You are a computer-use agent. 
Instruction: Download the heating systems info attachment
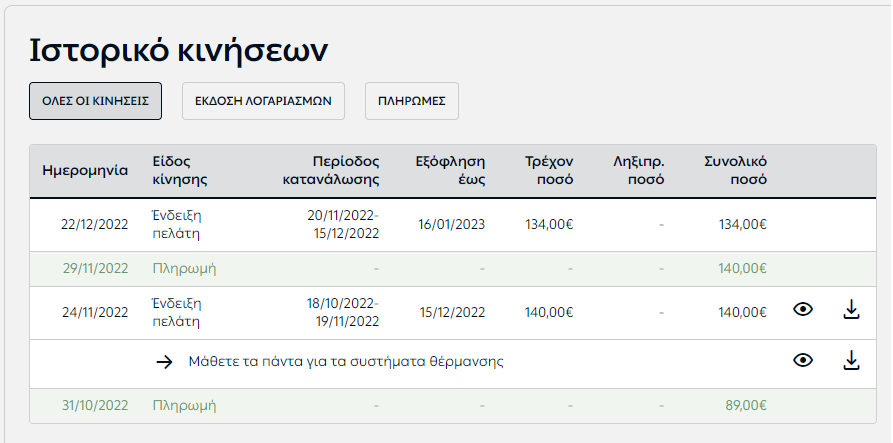(x=851, y=360)
